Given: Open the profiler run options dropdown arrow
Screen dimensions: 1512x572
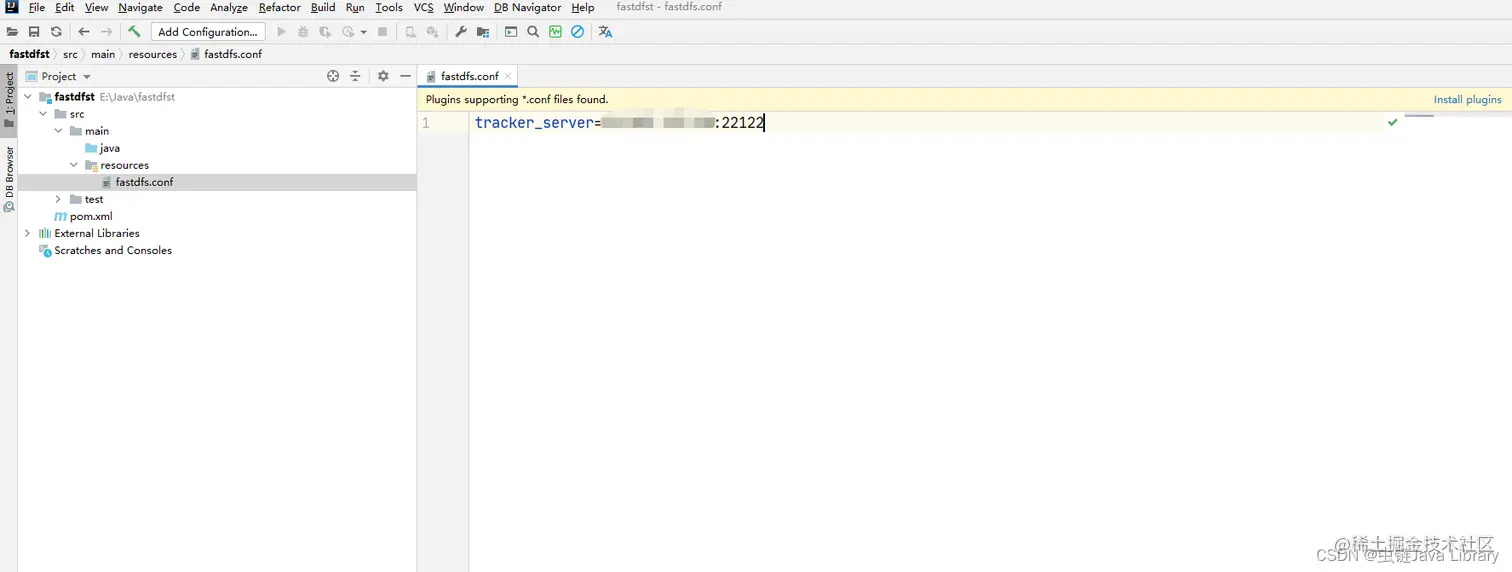Looking at the screenshot, I should [x=363, y=32].
